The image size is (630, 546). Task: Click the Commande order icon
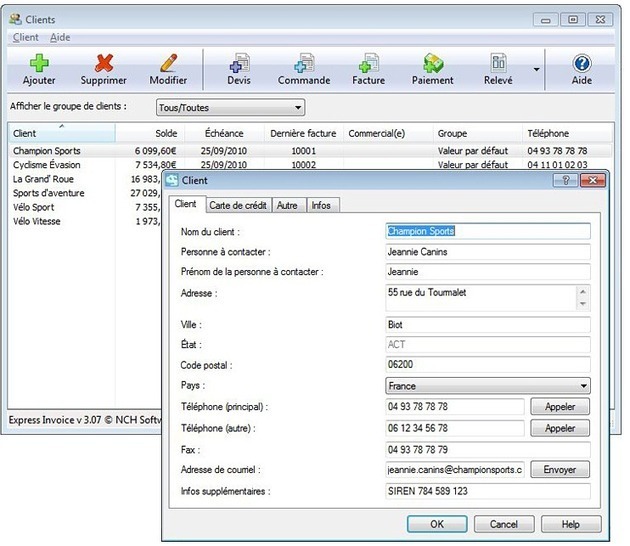tap(304, 64)
